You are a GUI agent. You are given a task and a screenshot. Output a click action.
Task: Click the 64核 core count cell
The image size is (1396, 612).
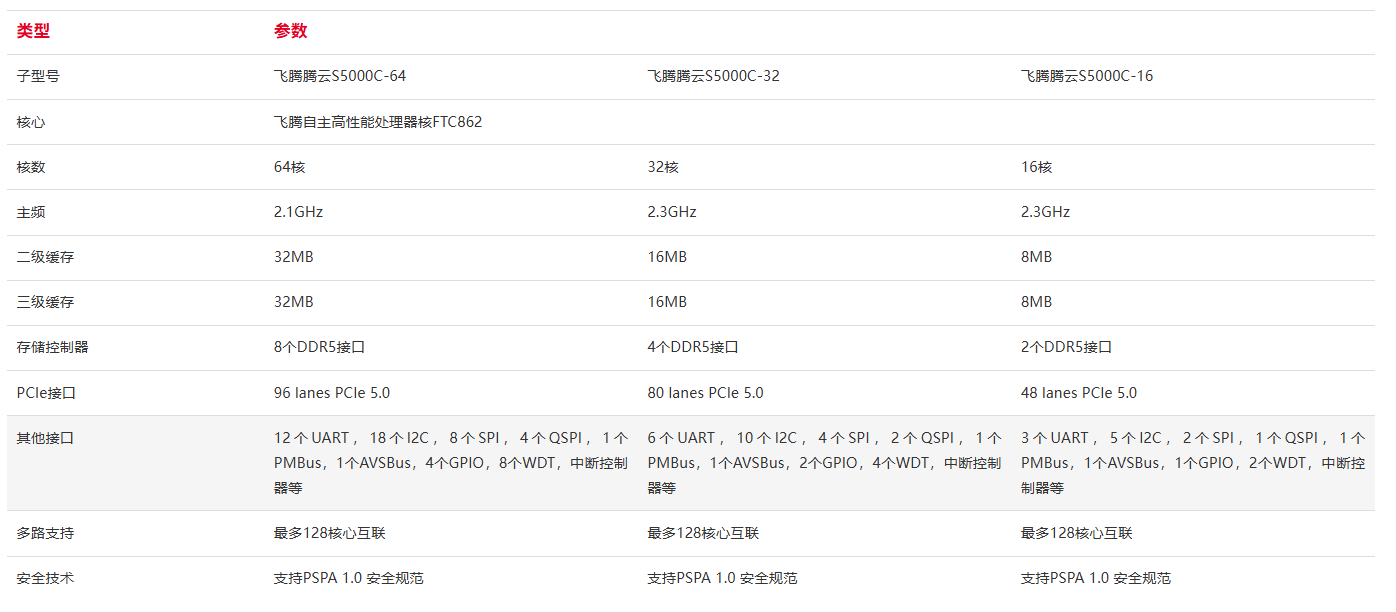tap(289, 167)
